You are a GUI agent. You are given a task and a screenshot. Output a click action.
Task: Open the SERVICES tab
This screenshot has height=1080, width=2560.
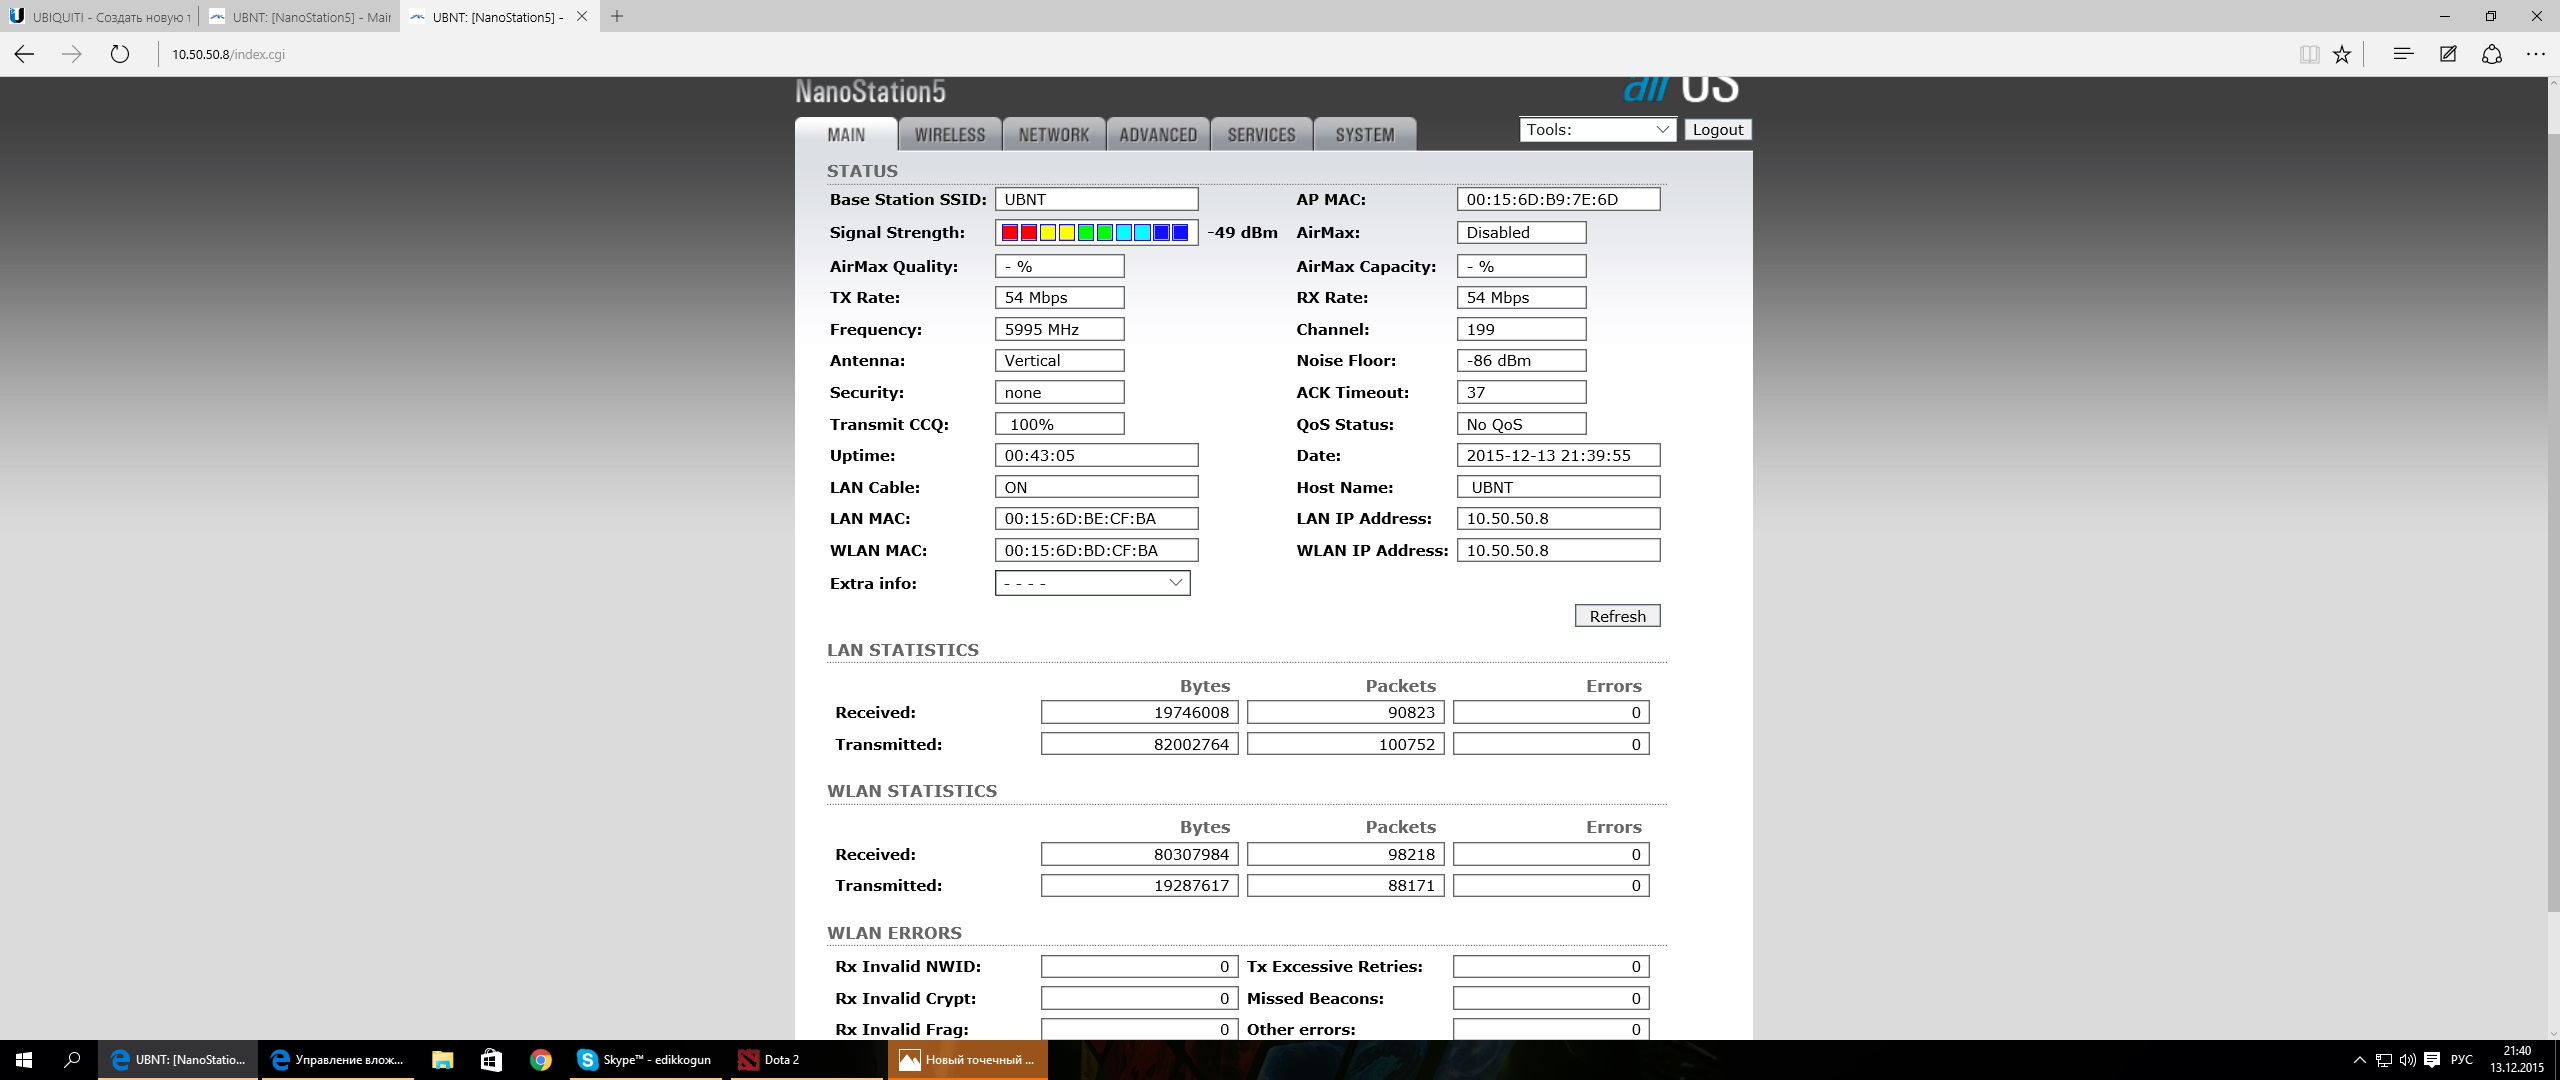(x=1262, y=135)
